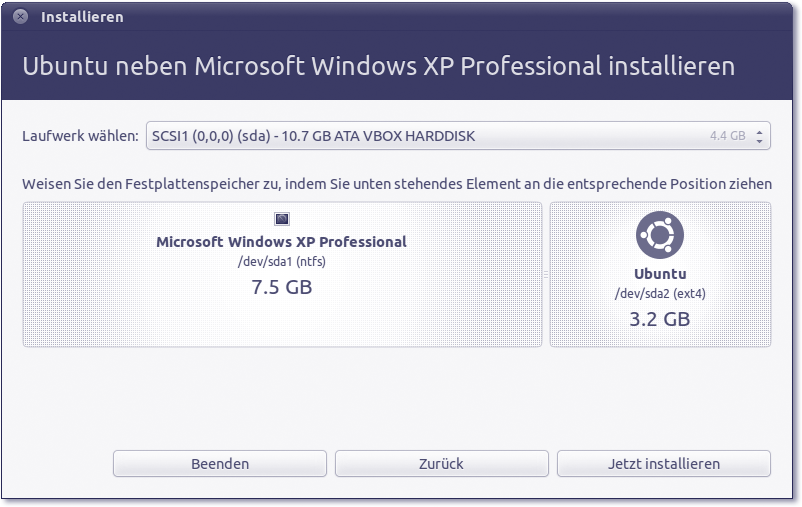Click the 4.4 GB label in drive selector
Image resolution: width=802 pixels, height=507 pixels.
point(727,136)
